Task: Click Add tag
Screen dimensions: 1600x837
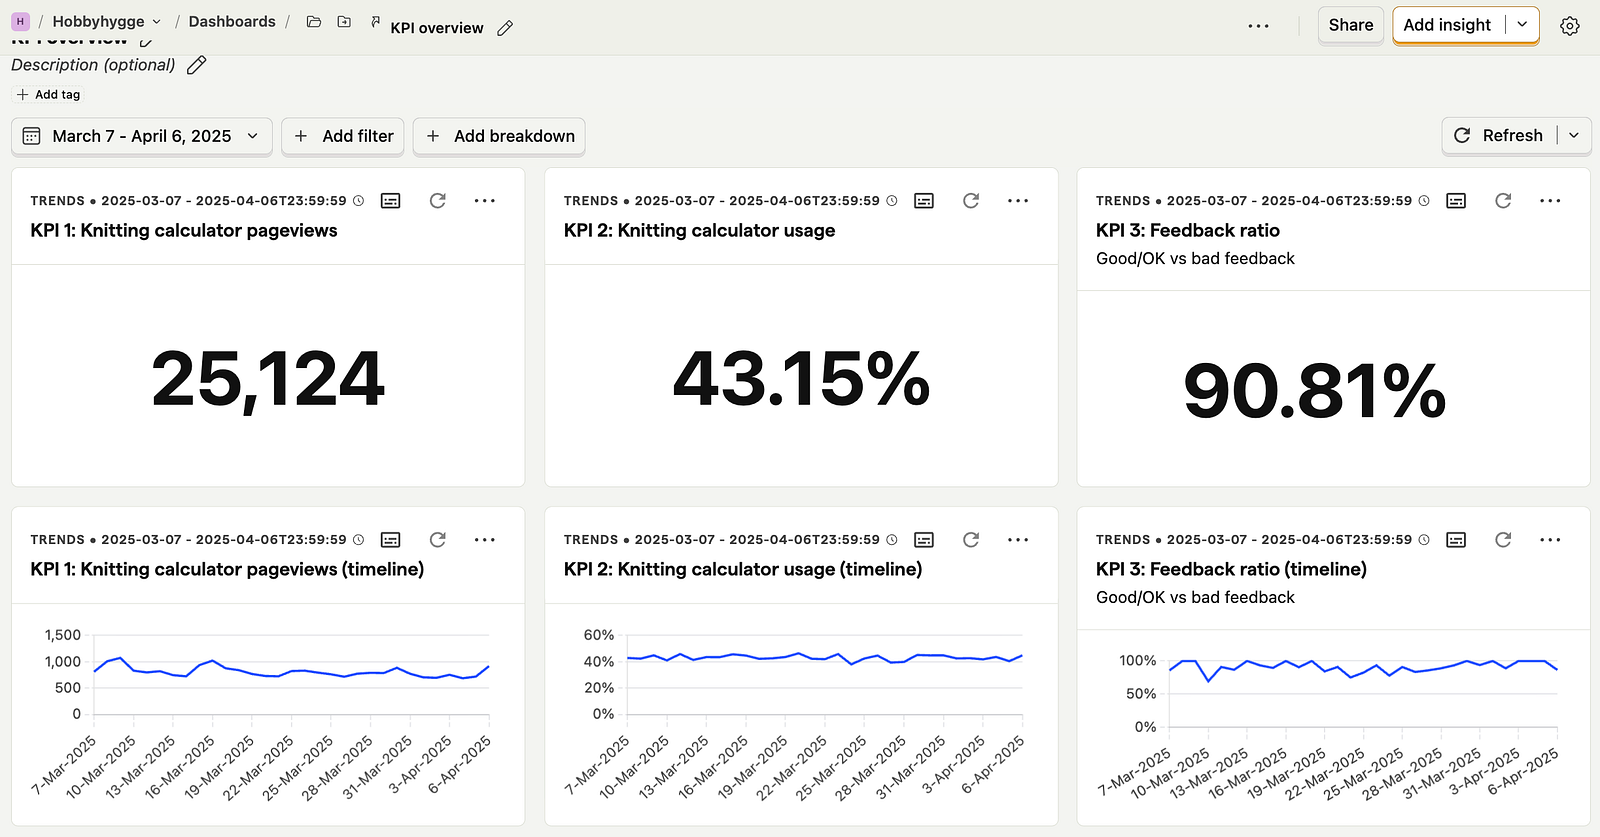Action: [48, 94]
